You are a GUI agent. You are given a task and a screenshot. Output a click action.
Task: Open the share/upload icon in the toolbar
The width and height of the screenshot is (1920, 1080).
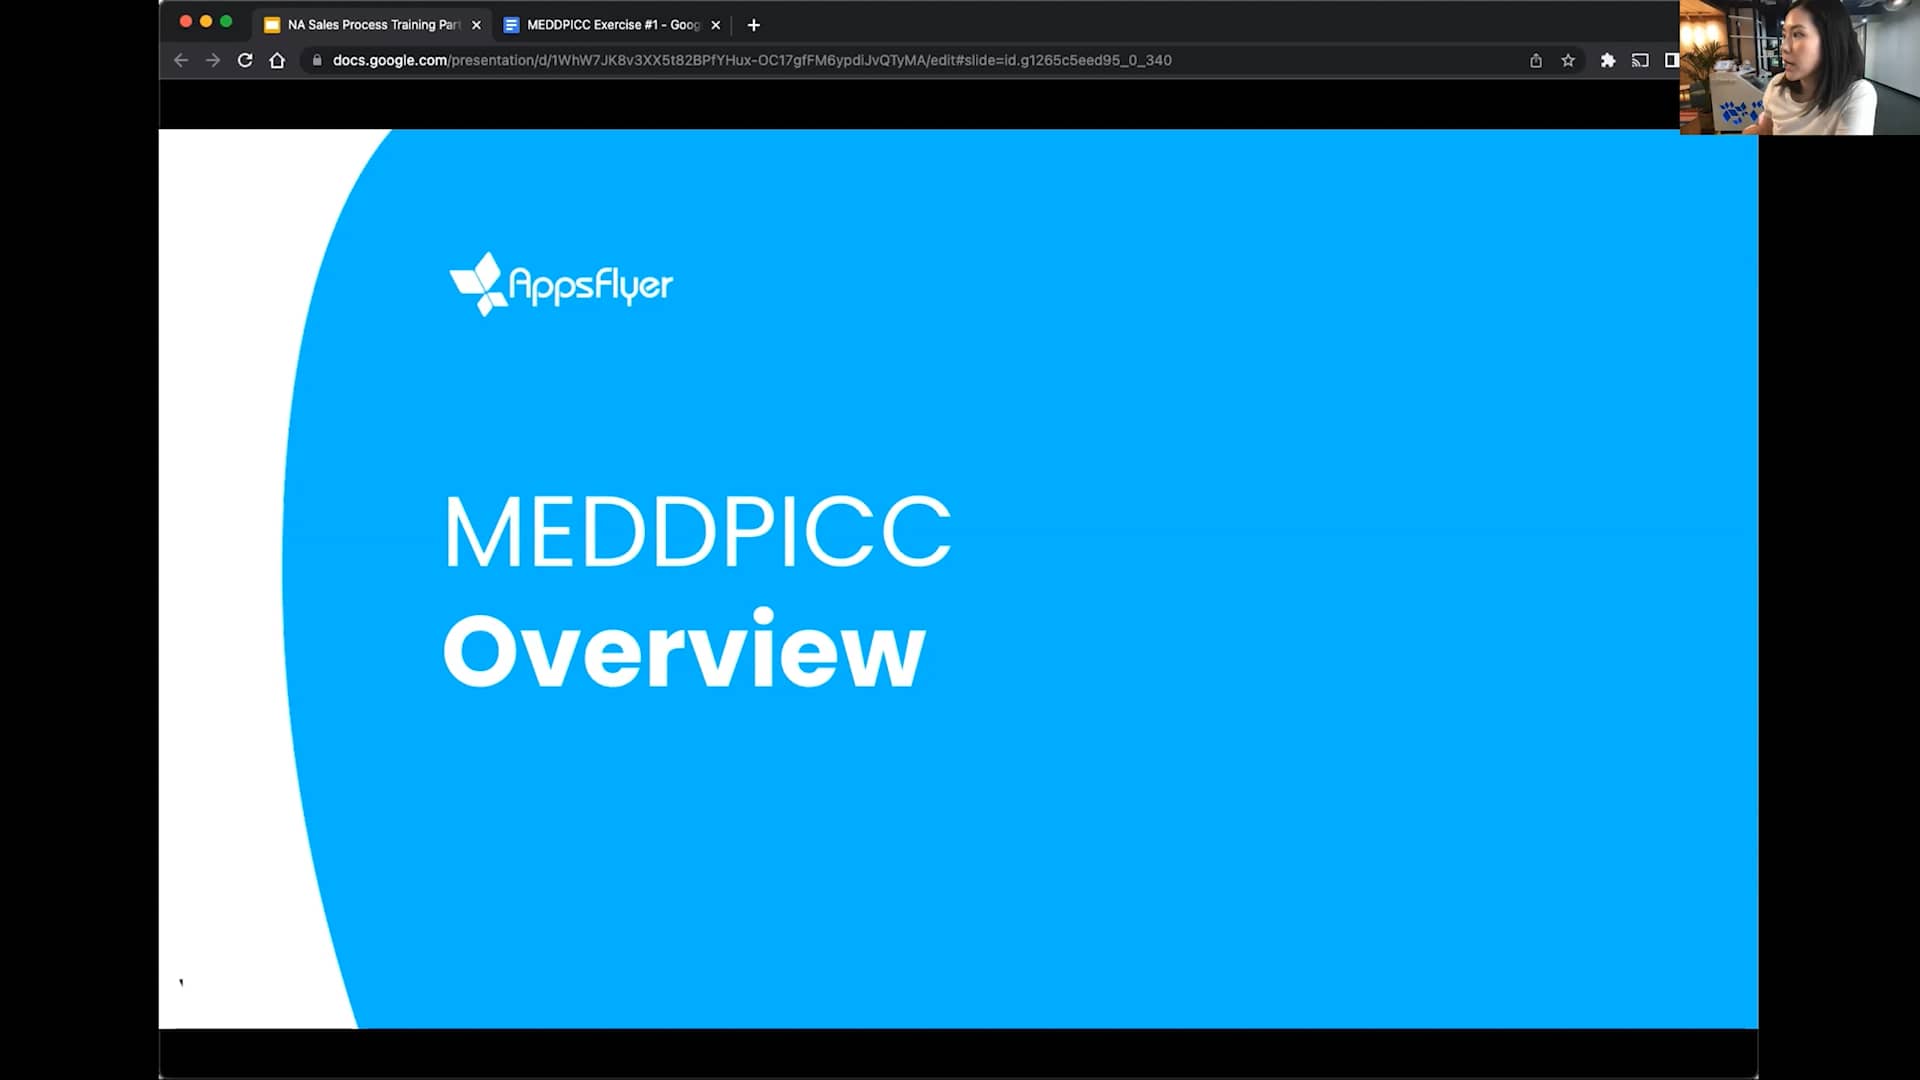pyautogui.click(x=1536, y=60)
